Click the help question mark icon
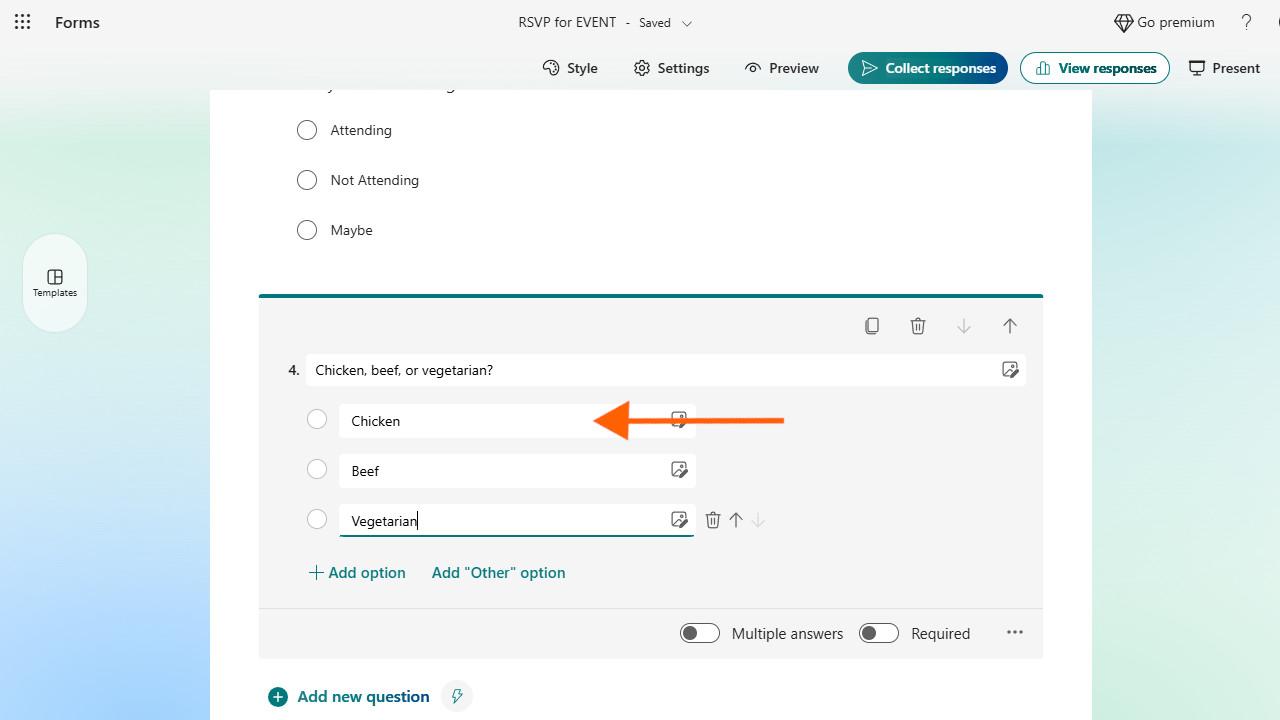Image resolution: width=1280 pixels, height=720 pixels. [1246, 22]
